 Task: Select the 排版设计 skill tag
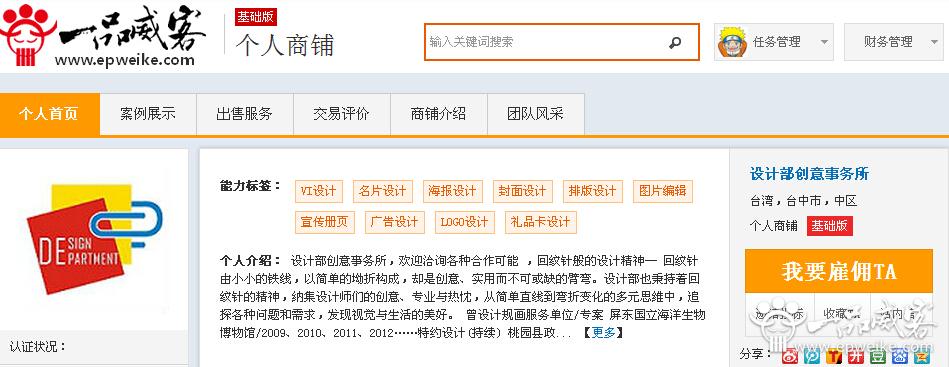click(x=593, y=191)
